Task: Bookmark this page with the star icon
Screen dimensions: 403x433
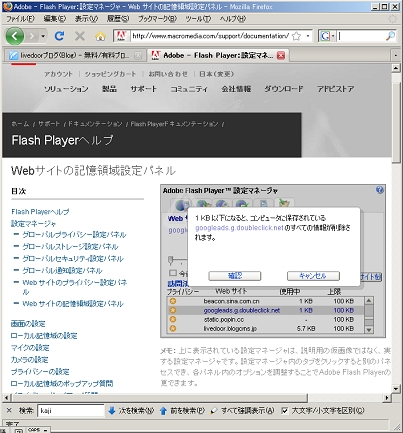Action: coord(296,36)
